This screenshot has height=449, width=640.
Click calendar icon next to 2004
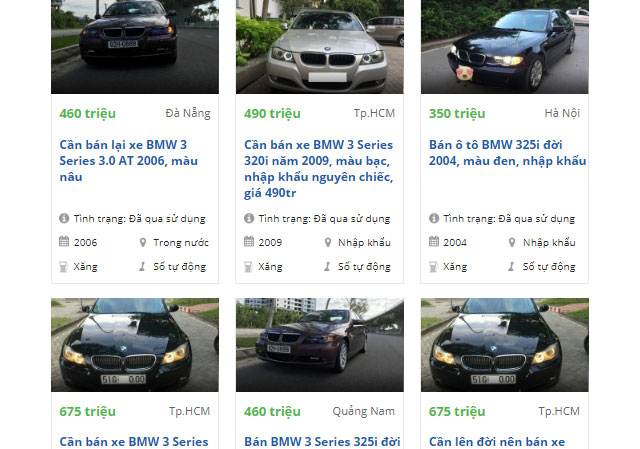(434, 242)
